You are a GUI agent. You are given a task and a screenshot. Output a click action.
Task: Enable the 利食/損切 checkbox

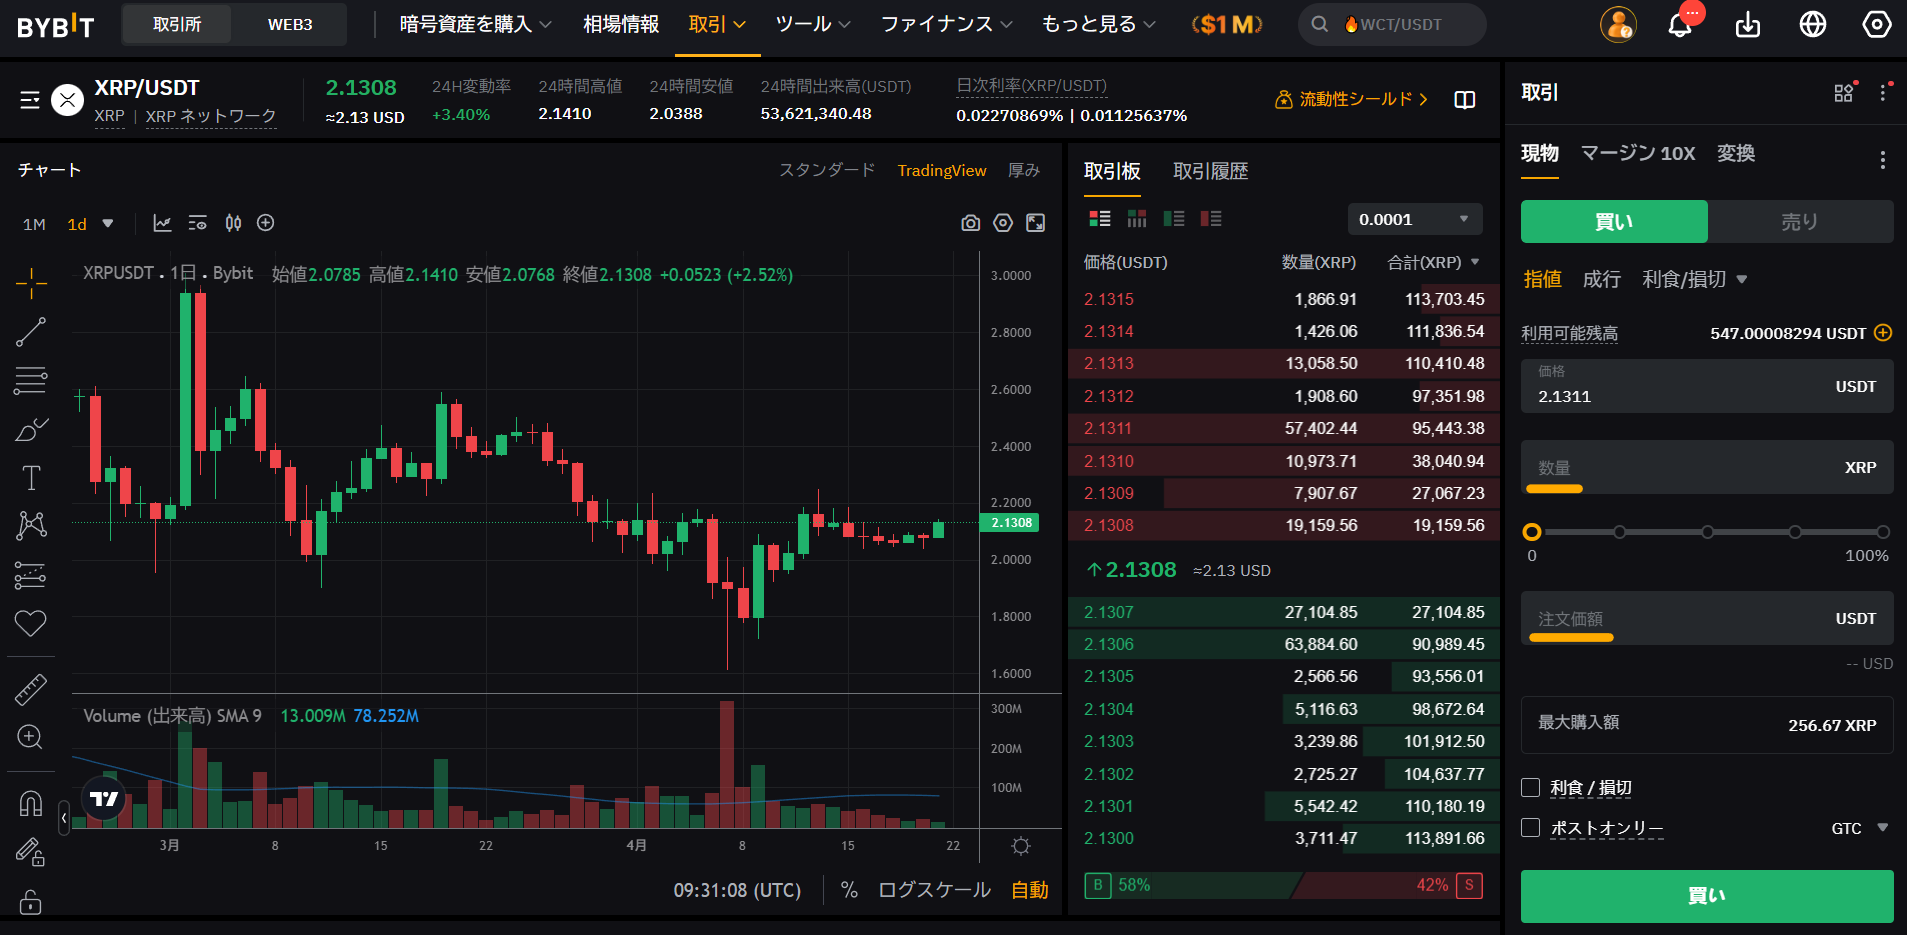[1529, 787]
